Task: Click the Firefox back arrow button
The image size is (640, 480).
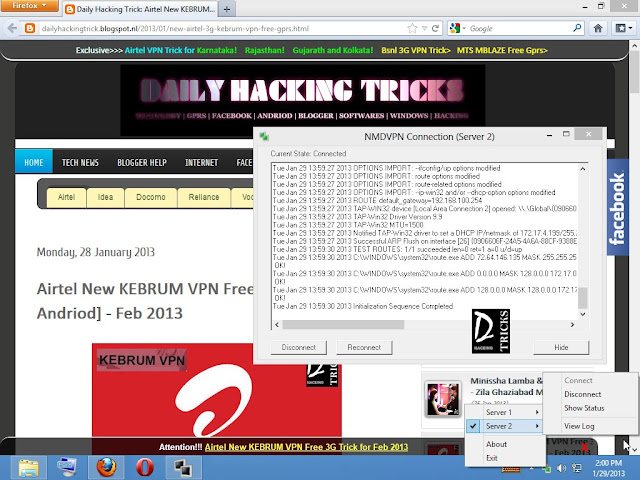Action: pos(12,28)
